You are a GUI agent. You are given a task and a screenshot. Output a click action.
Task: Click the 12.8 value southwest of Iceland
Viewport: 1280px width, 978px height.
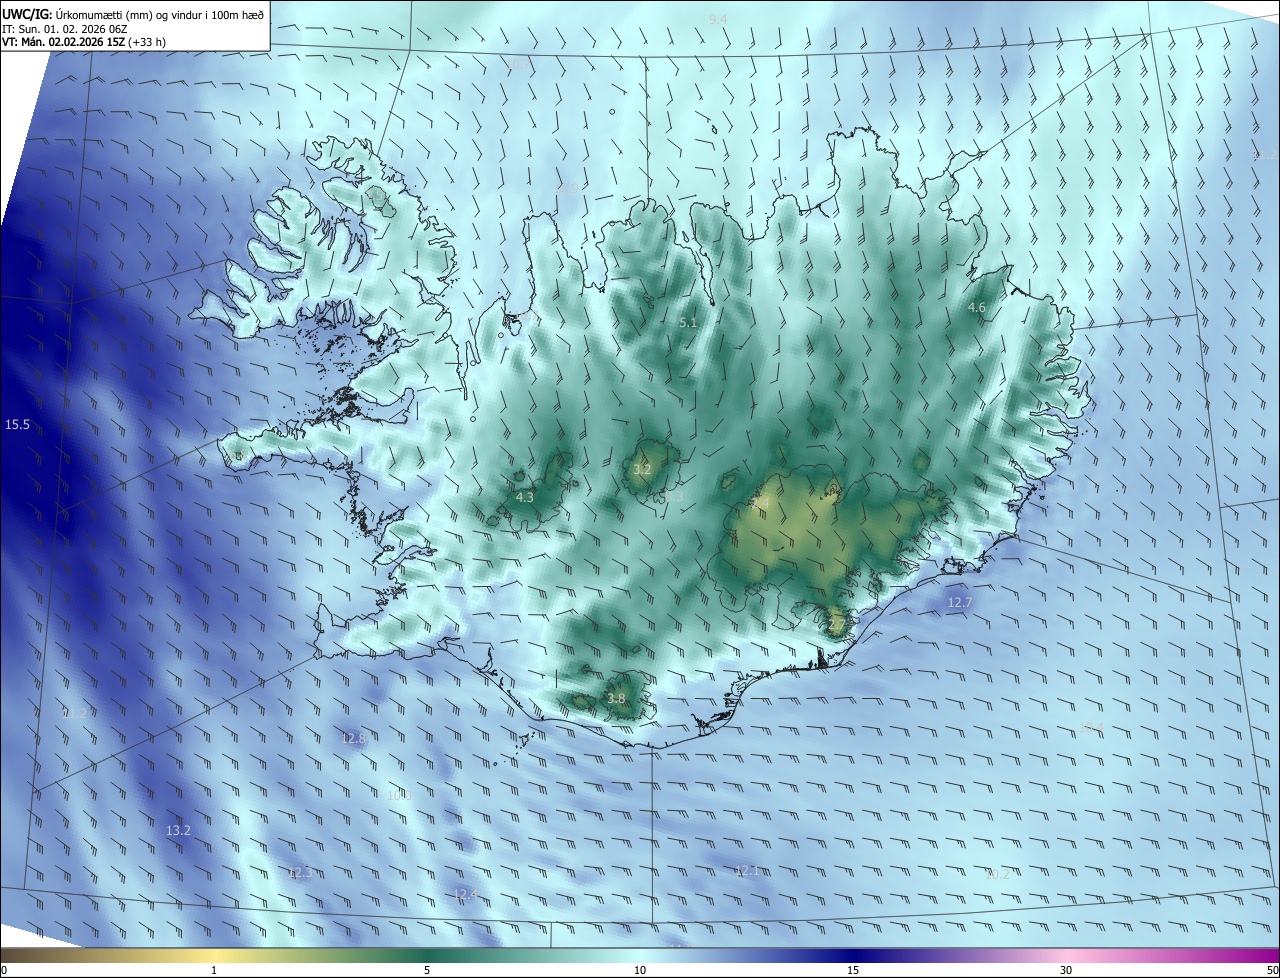tap(354, 738)
